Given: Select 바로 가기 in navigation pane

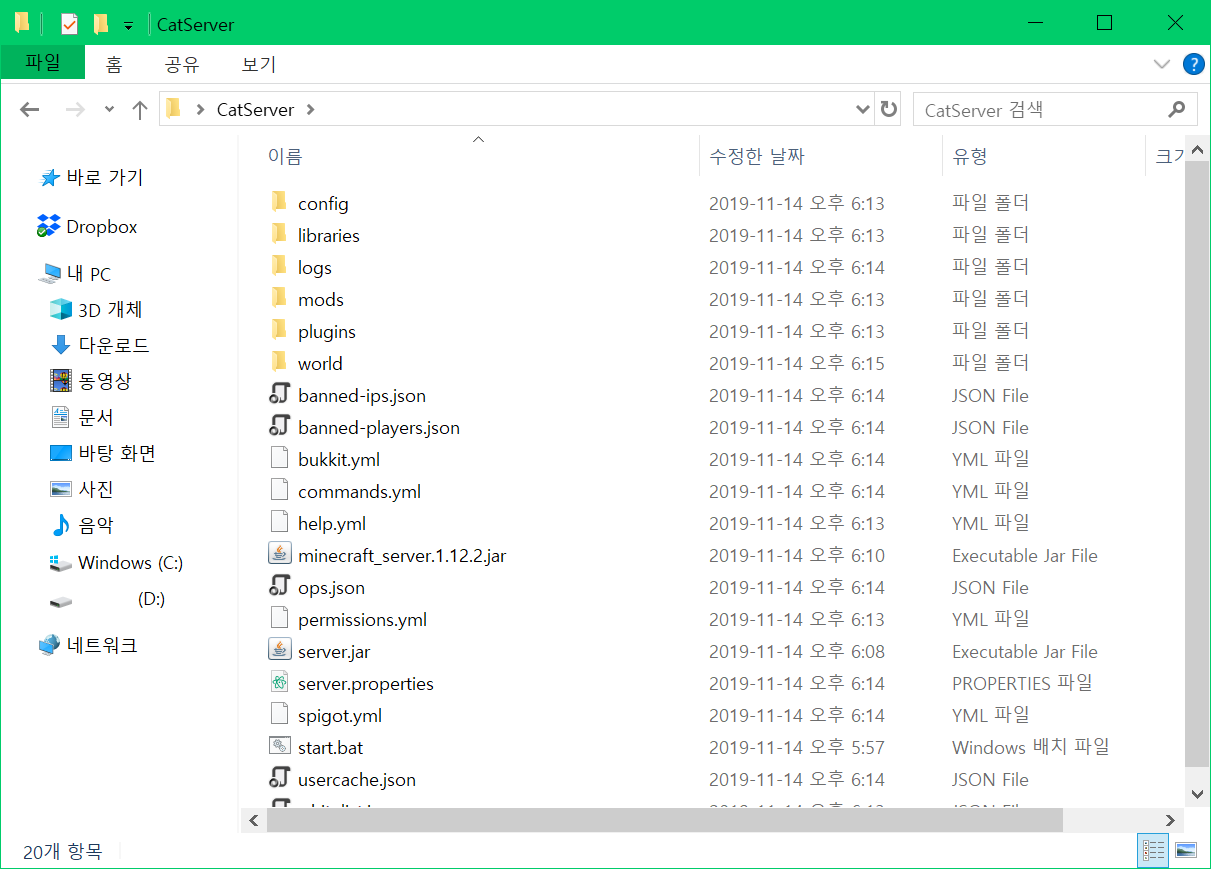Looking at the screenshot, I should [x=104, y=177].
